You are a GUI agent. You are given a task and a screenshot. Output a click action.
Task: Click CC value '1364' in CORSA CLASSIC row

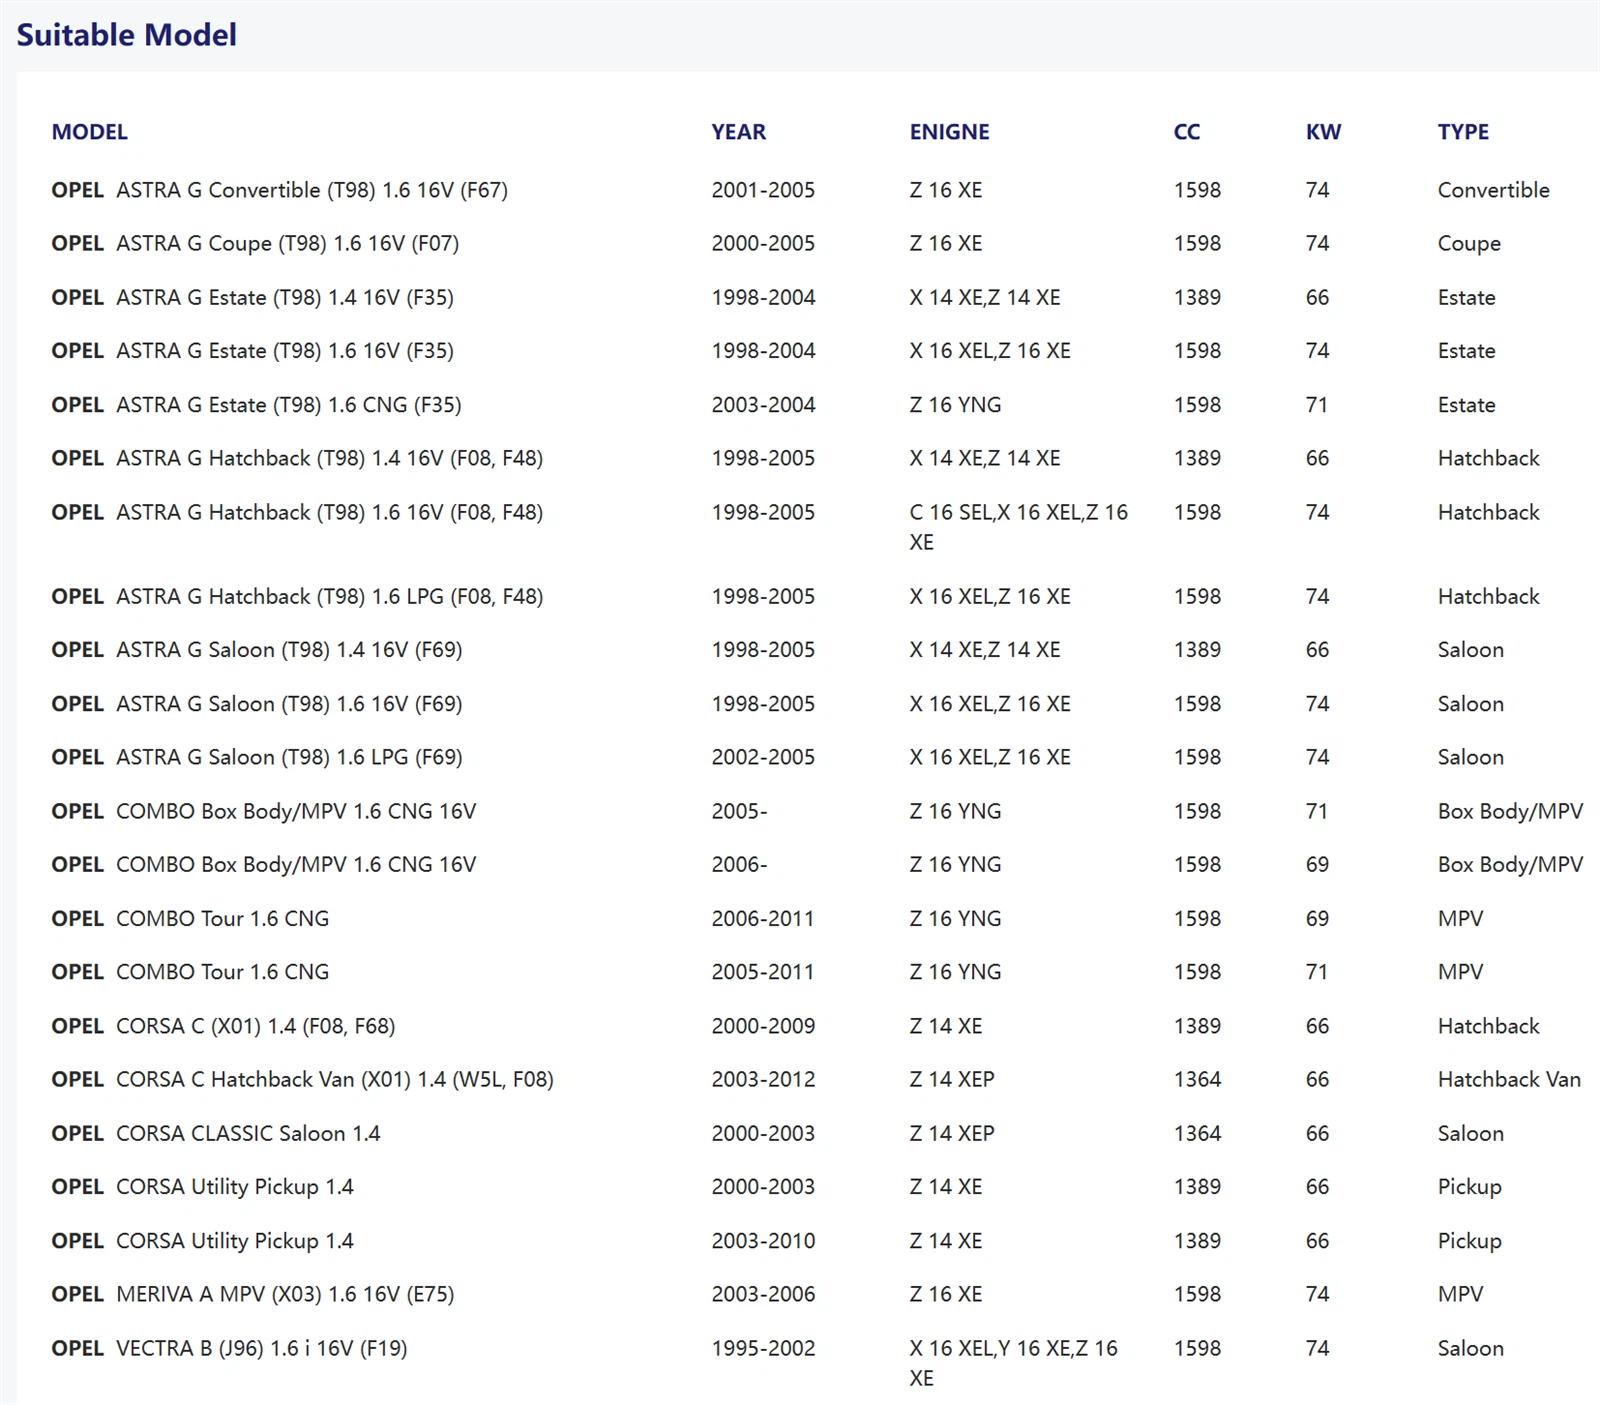(1197, 1133)
